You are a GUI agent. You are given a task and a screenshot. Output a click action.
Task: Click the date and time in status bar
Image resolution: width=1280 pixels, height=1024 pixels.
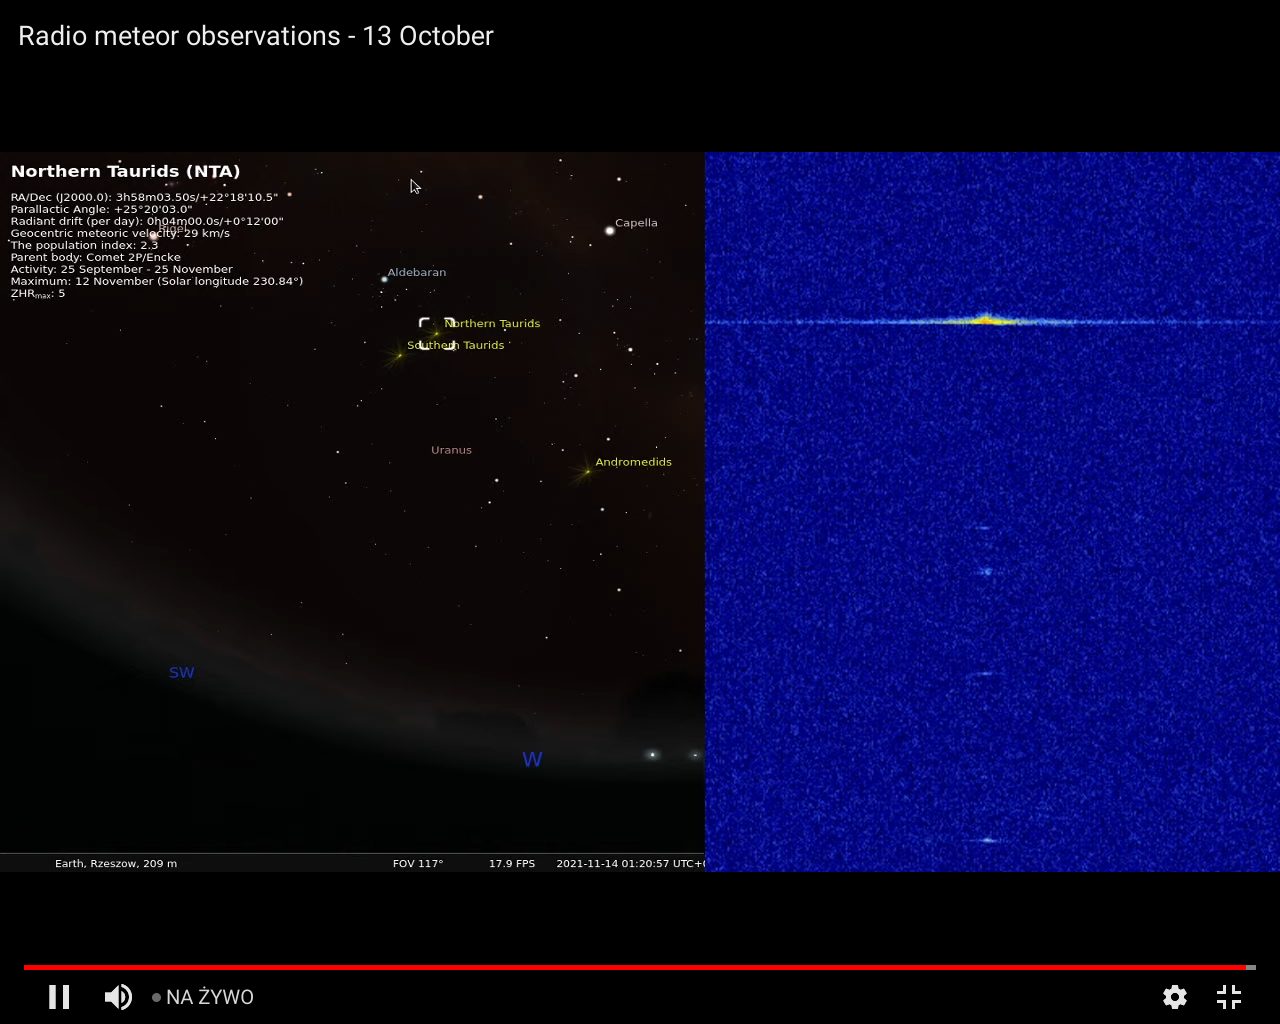click(630, 863)
